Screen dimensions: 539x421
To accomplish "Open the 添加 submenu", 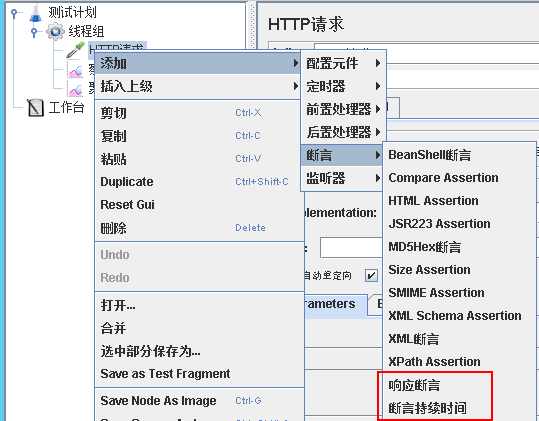I will pyautogui.click(x=198, y=63).
